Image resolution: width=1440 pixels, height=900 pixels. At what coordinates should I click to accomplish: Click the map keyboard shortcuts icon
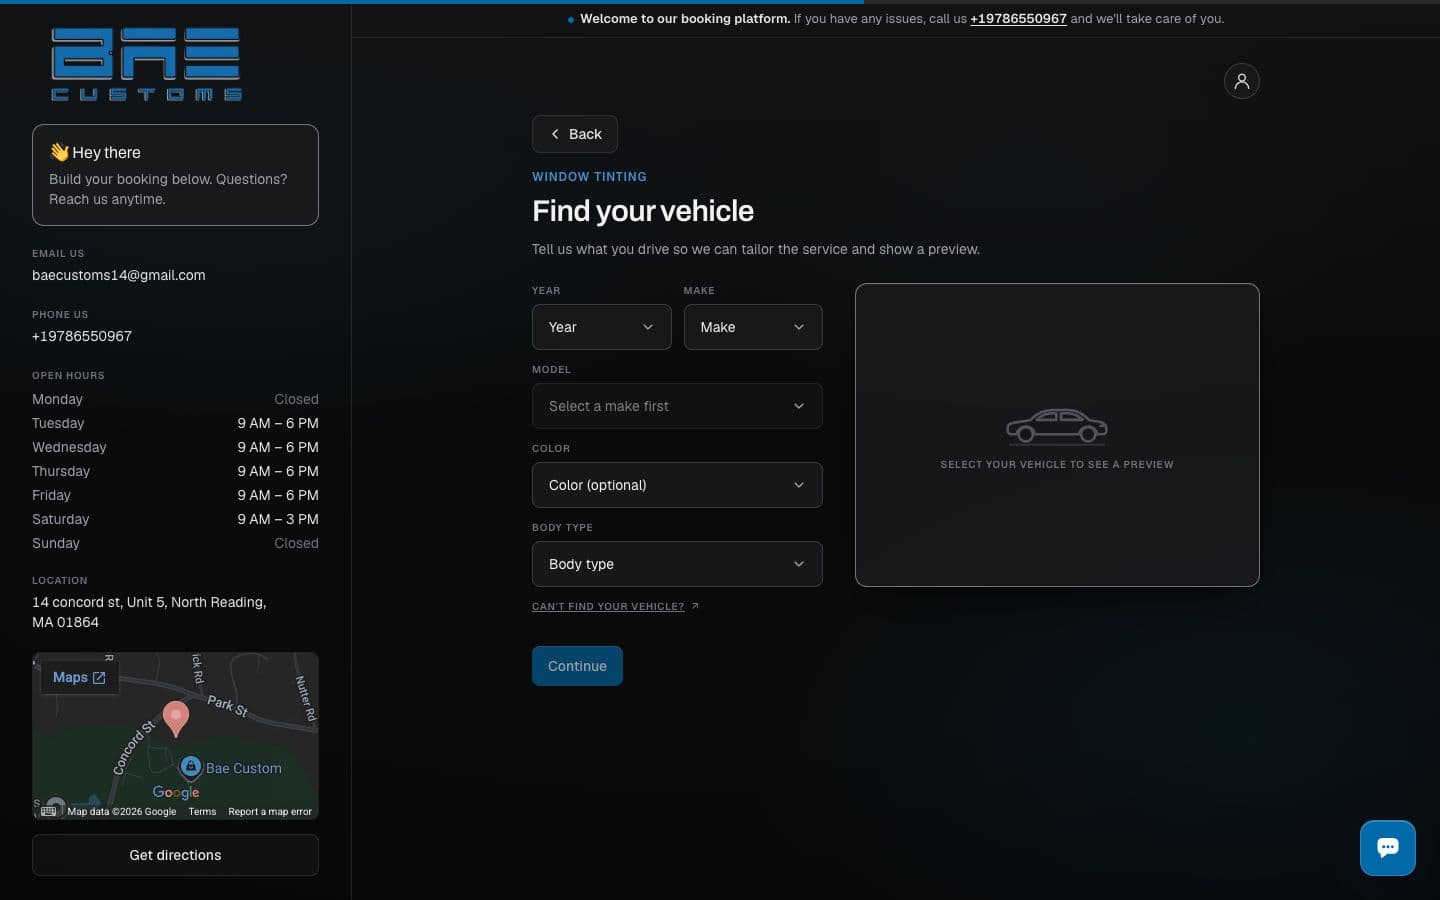tap(48, 811)
